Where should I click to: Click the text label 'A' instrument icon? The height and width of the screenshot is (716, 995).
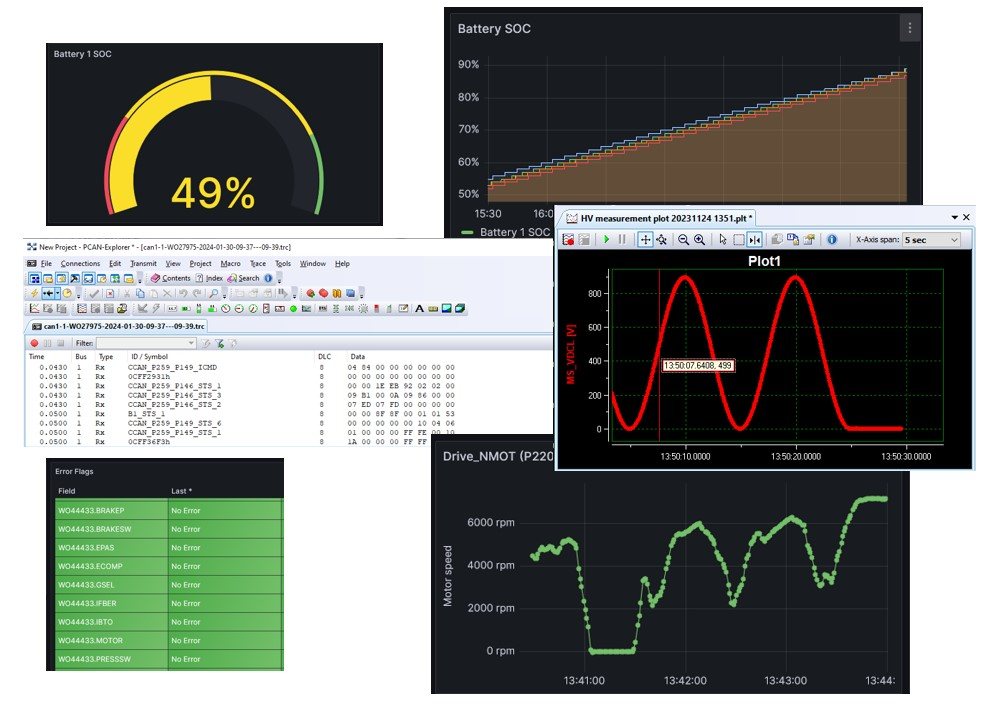[419, 308]
